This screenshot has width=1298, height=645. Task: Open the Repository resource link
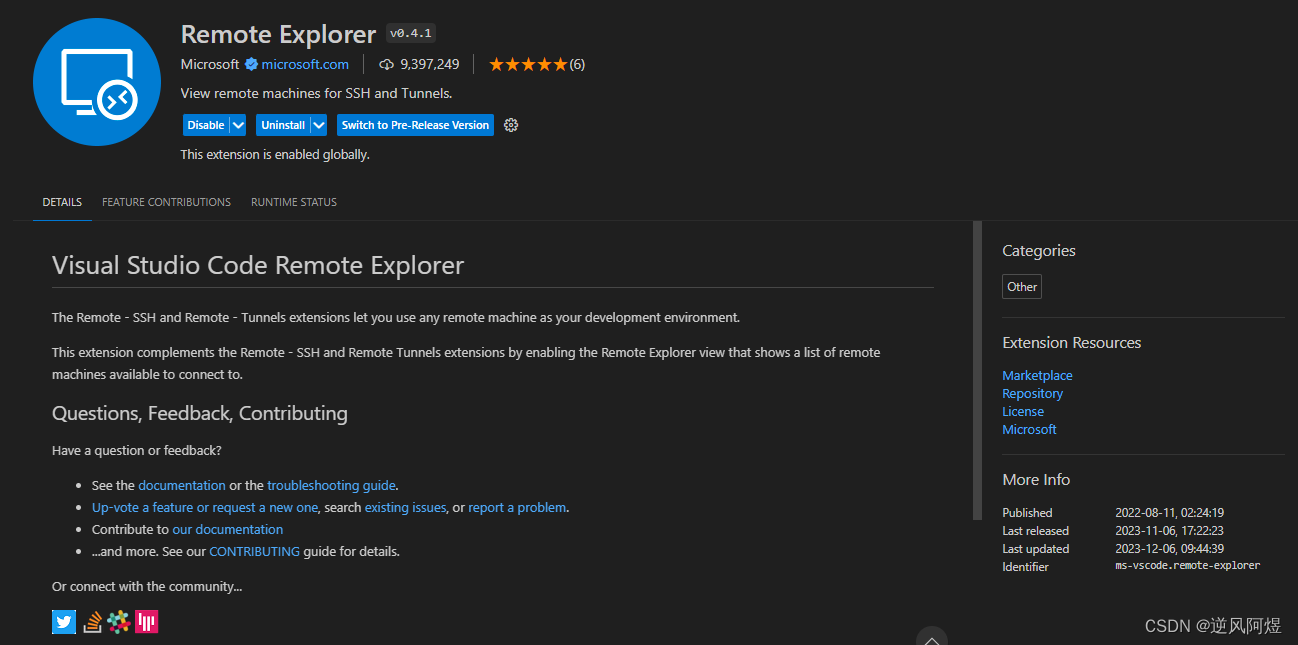coord(1032,393)
